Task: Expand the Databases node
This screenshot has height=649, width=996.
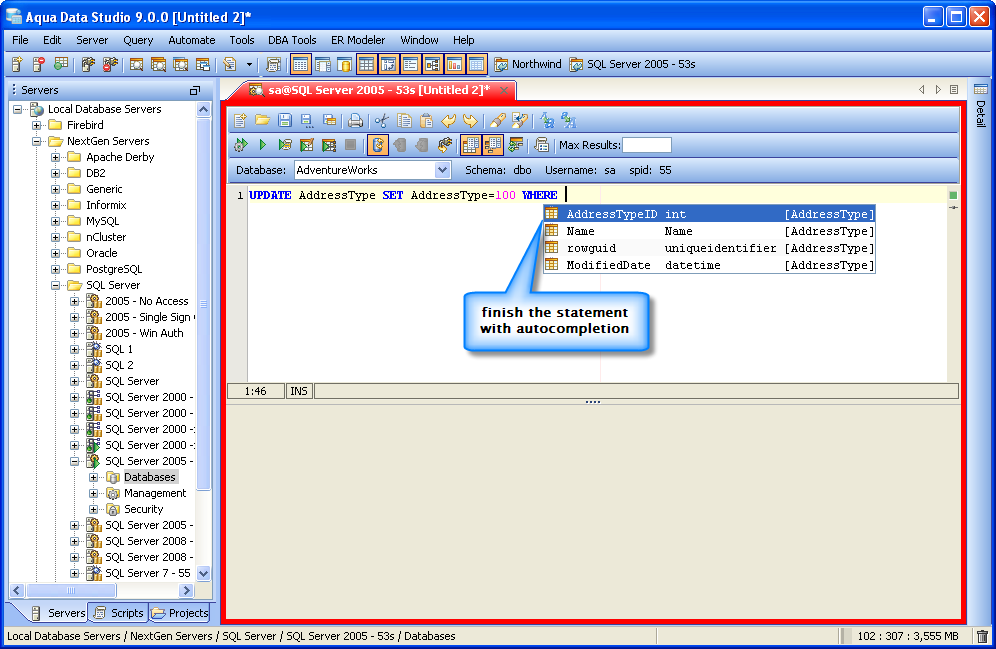Action: [94, 477]
